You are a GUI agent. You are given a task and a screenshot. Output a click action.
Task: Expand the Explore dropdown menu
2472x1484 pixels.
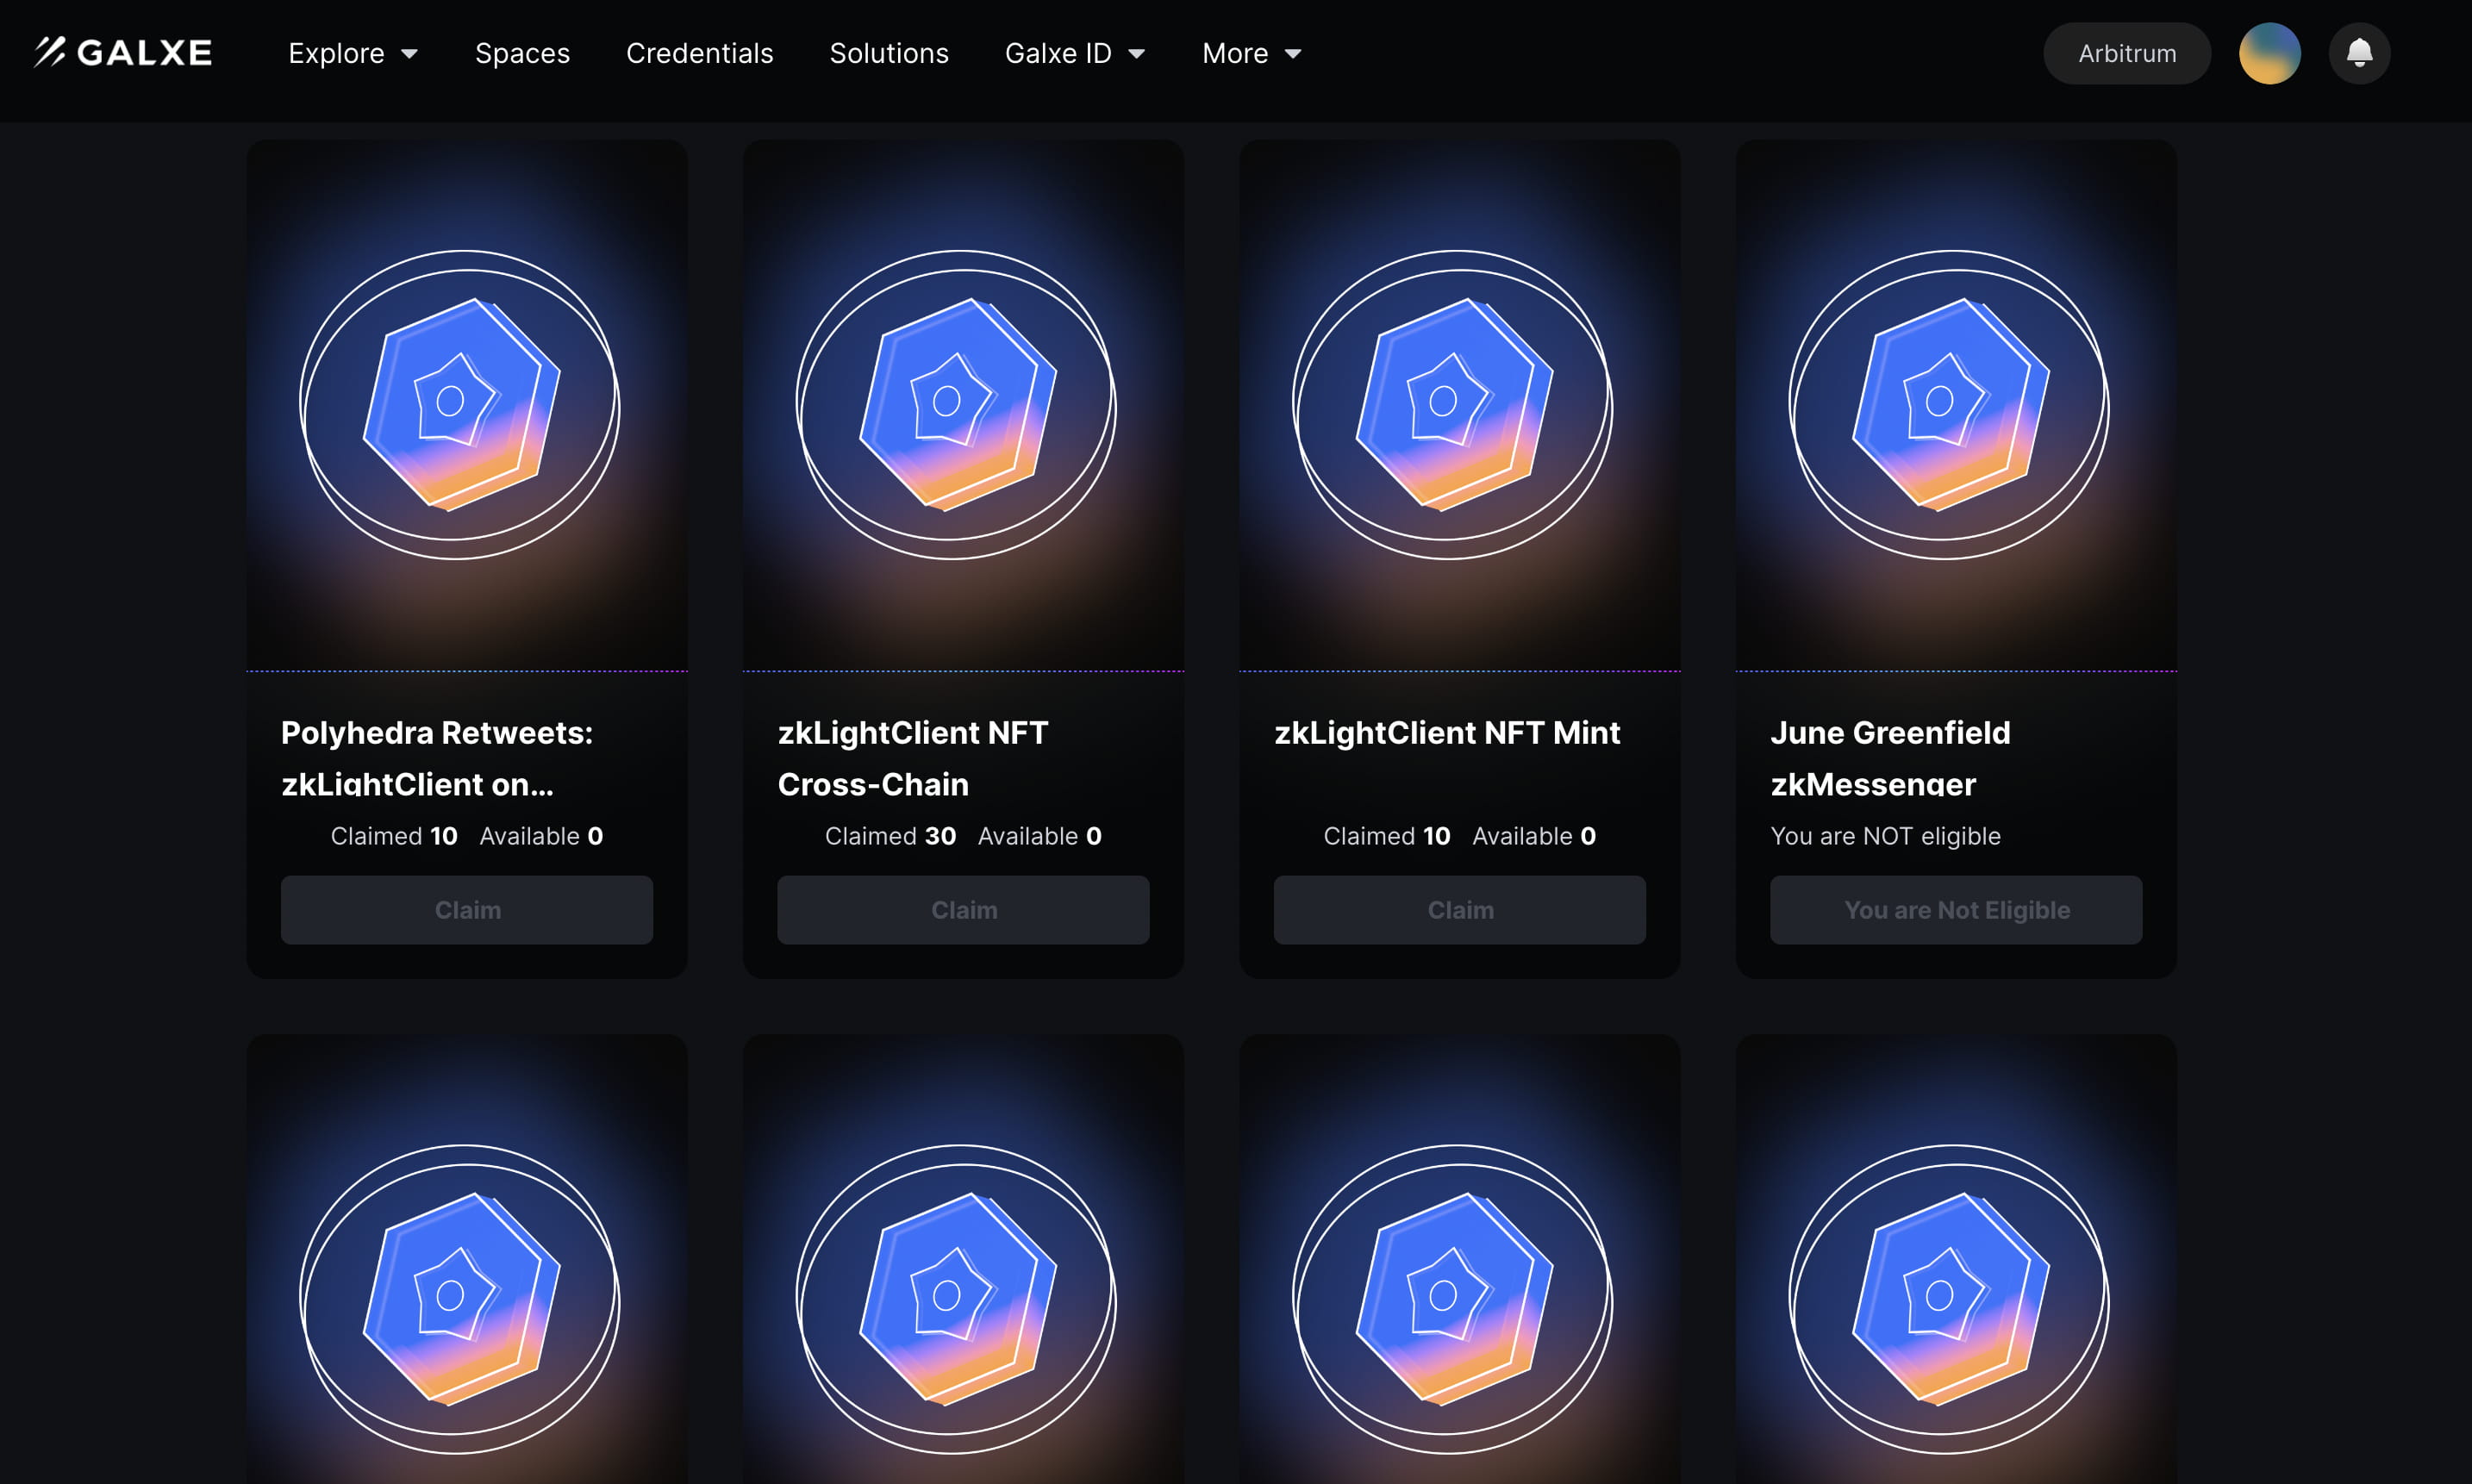point(352,53)
